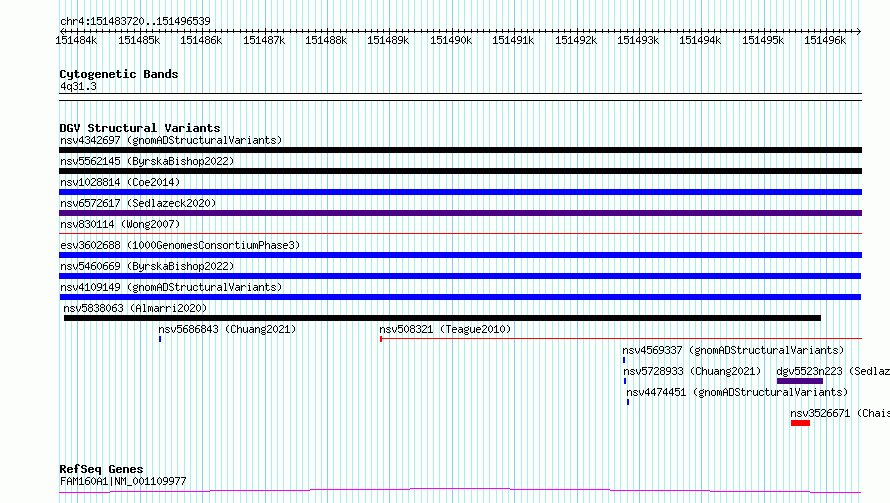Image resolution: width=890 pixels, height=503 pixels.
Task: Click ruler position 151484k
Action: 76,41
